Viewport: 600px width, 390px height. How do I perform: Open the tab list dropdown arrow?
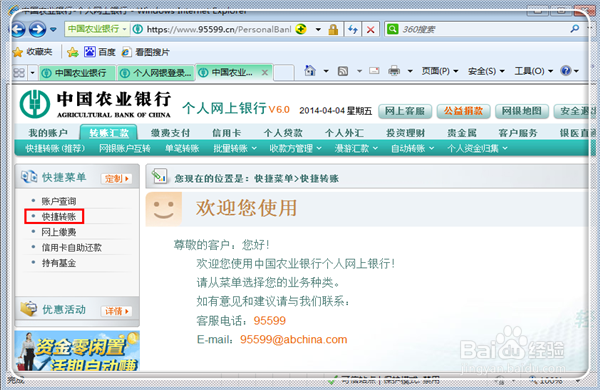(33, 72)
